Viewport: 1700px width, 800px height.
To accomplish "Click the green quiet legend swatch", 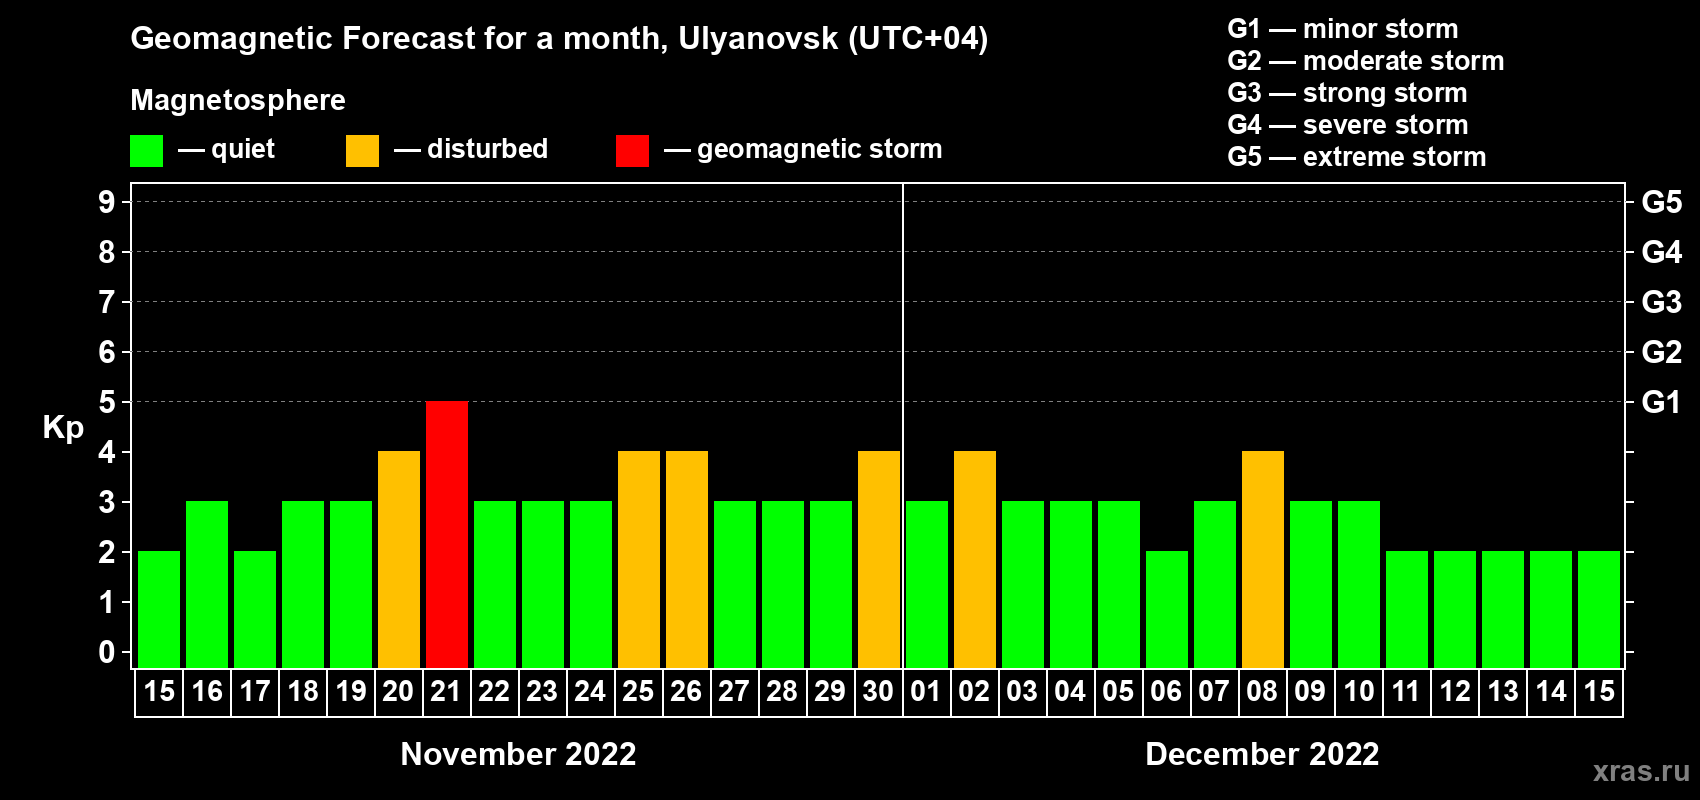I will [146, 151].
